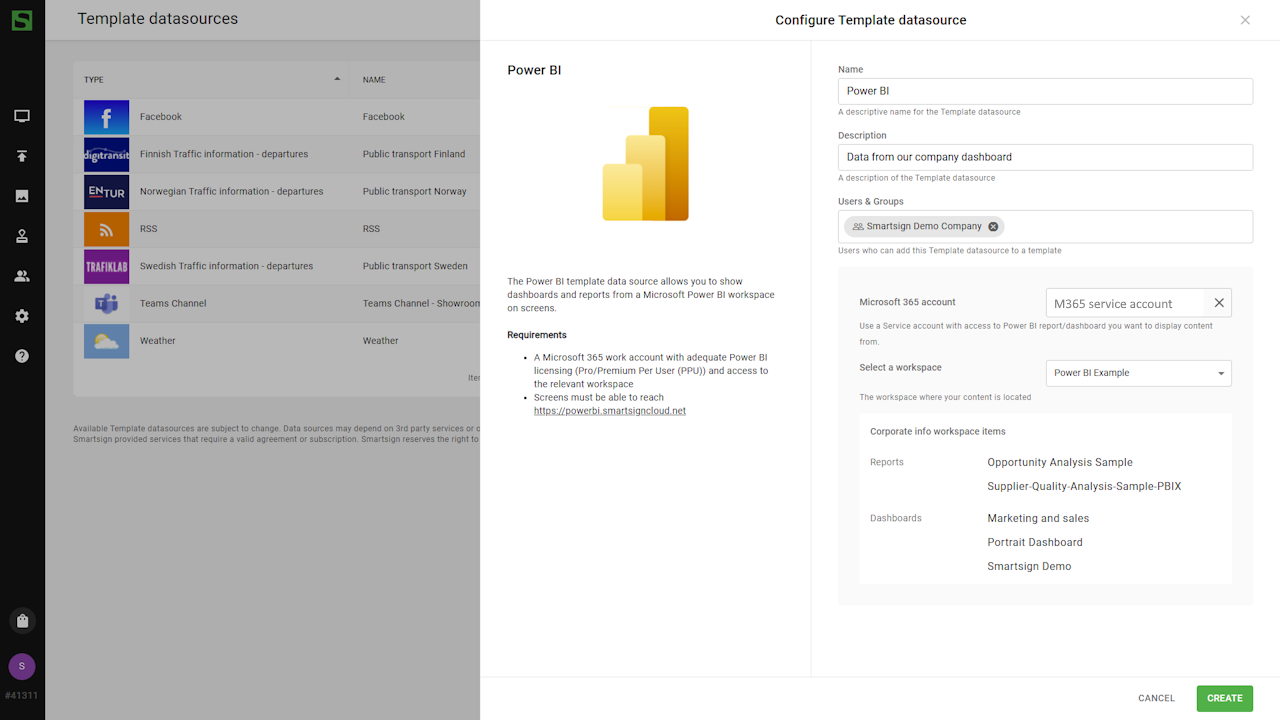The image size is (1280, 720).
Task: Clear the M365 service account selection
Action: [x=1219, y=303]
